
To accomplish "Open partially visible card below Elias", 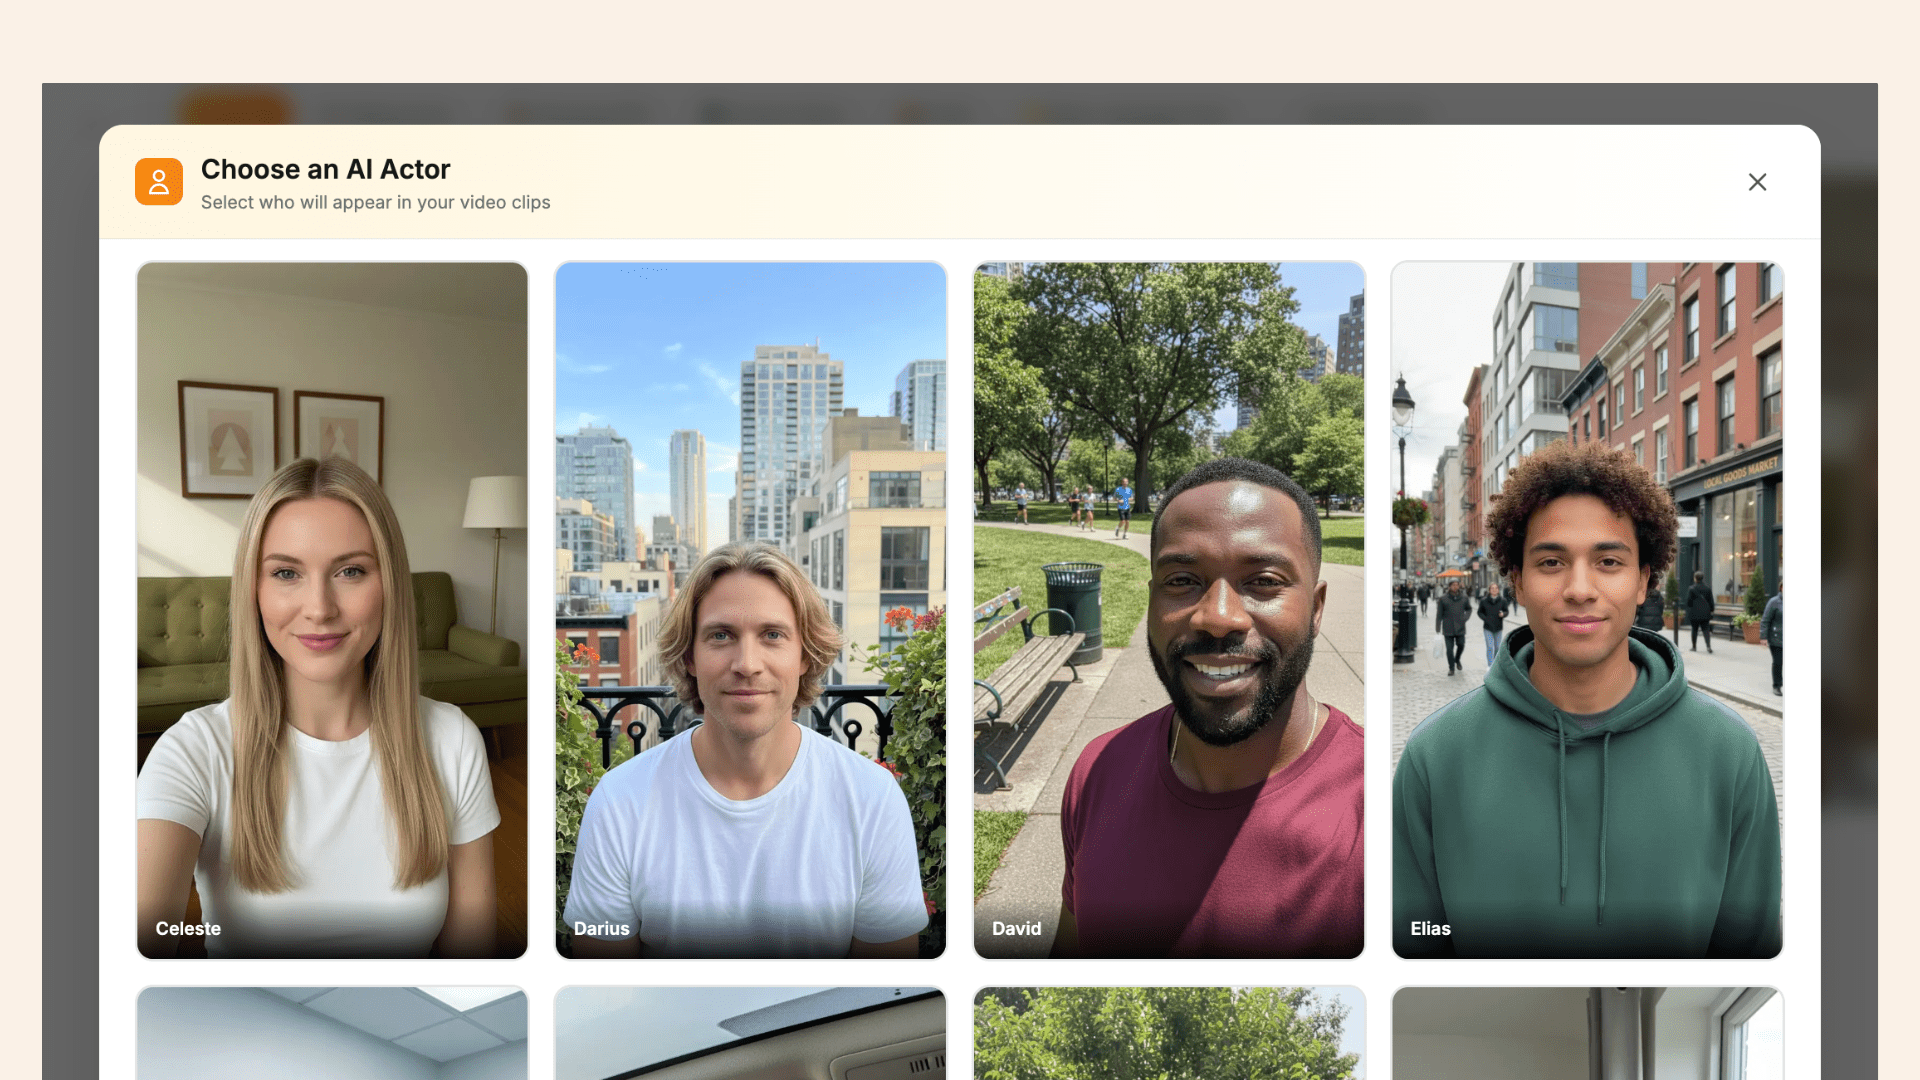I will [x=1586, y=1034].
